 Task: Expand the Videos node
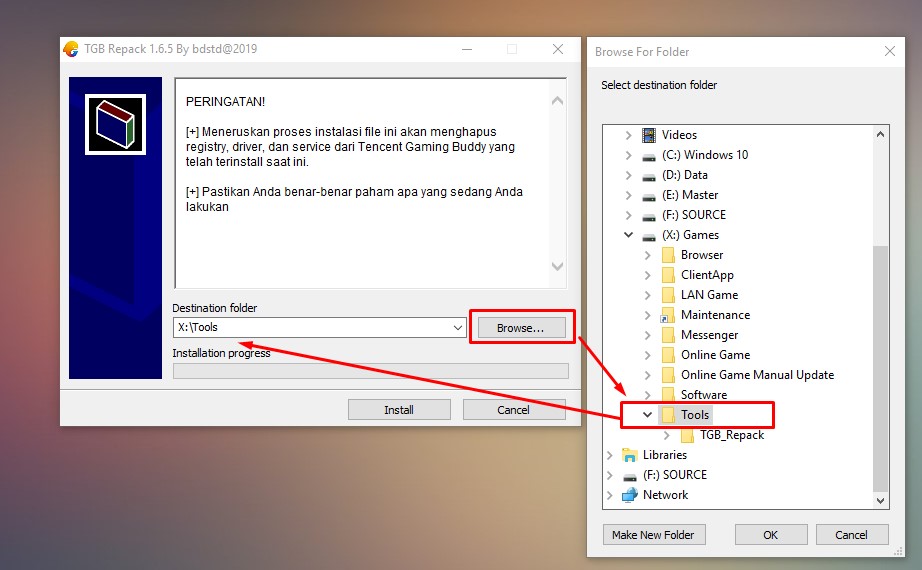point(629,135)
